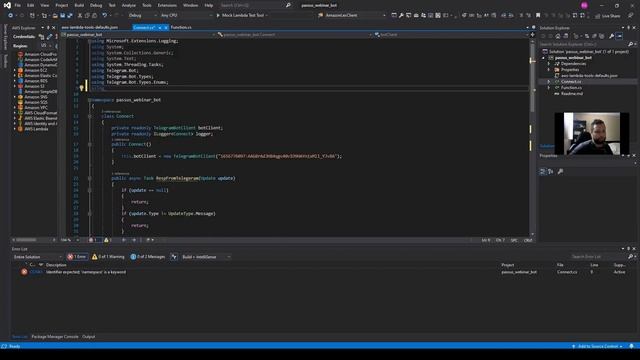The image size is (640, 360).
Task: Open the Build + IntelliSense dropdown
Action: (206, 257)
